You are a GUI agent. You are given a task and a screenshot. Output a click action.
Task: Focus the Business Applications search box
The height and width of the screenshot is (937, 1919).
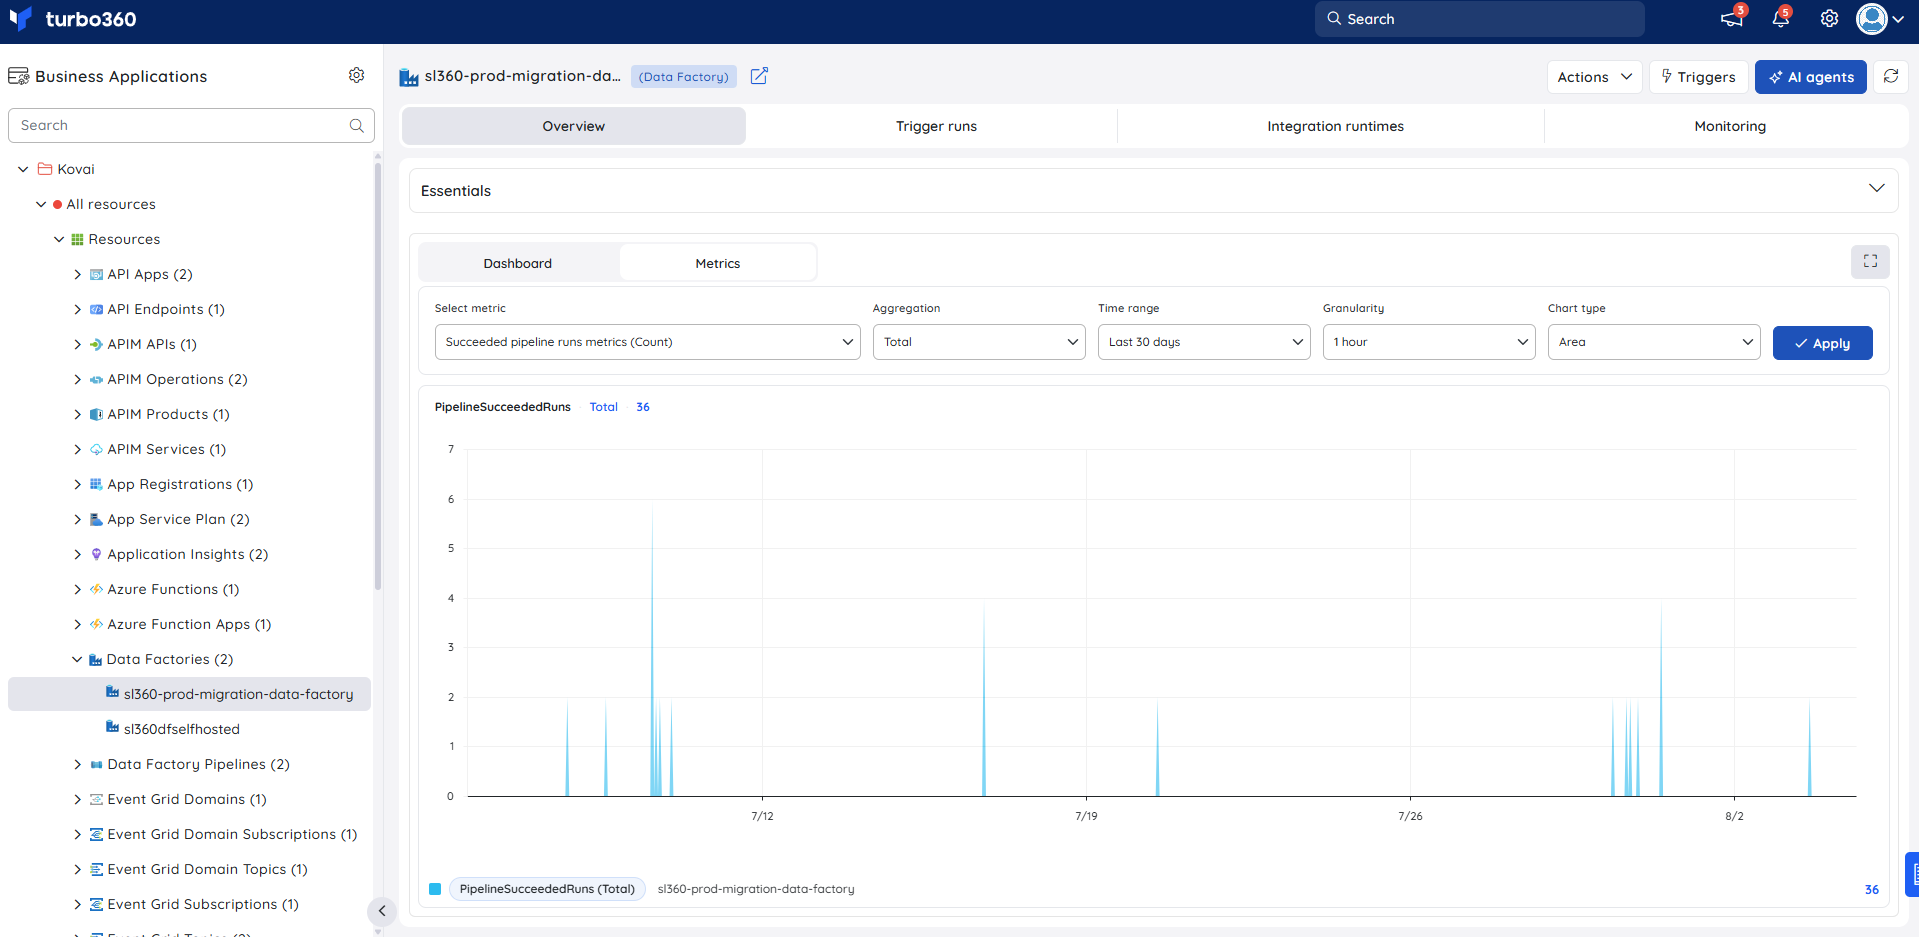click(191, 125)
